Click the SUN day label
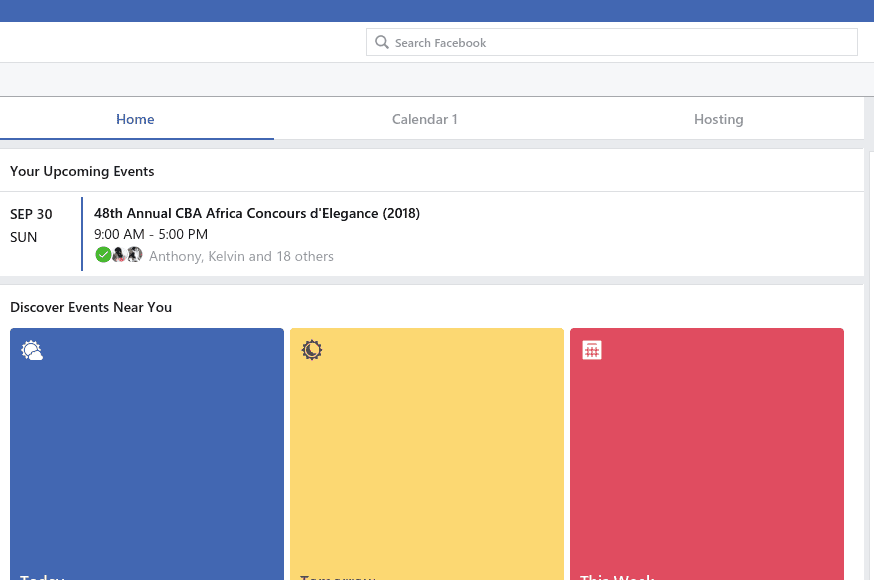 pyautogui.click(x=23, y=237)
